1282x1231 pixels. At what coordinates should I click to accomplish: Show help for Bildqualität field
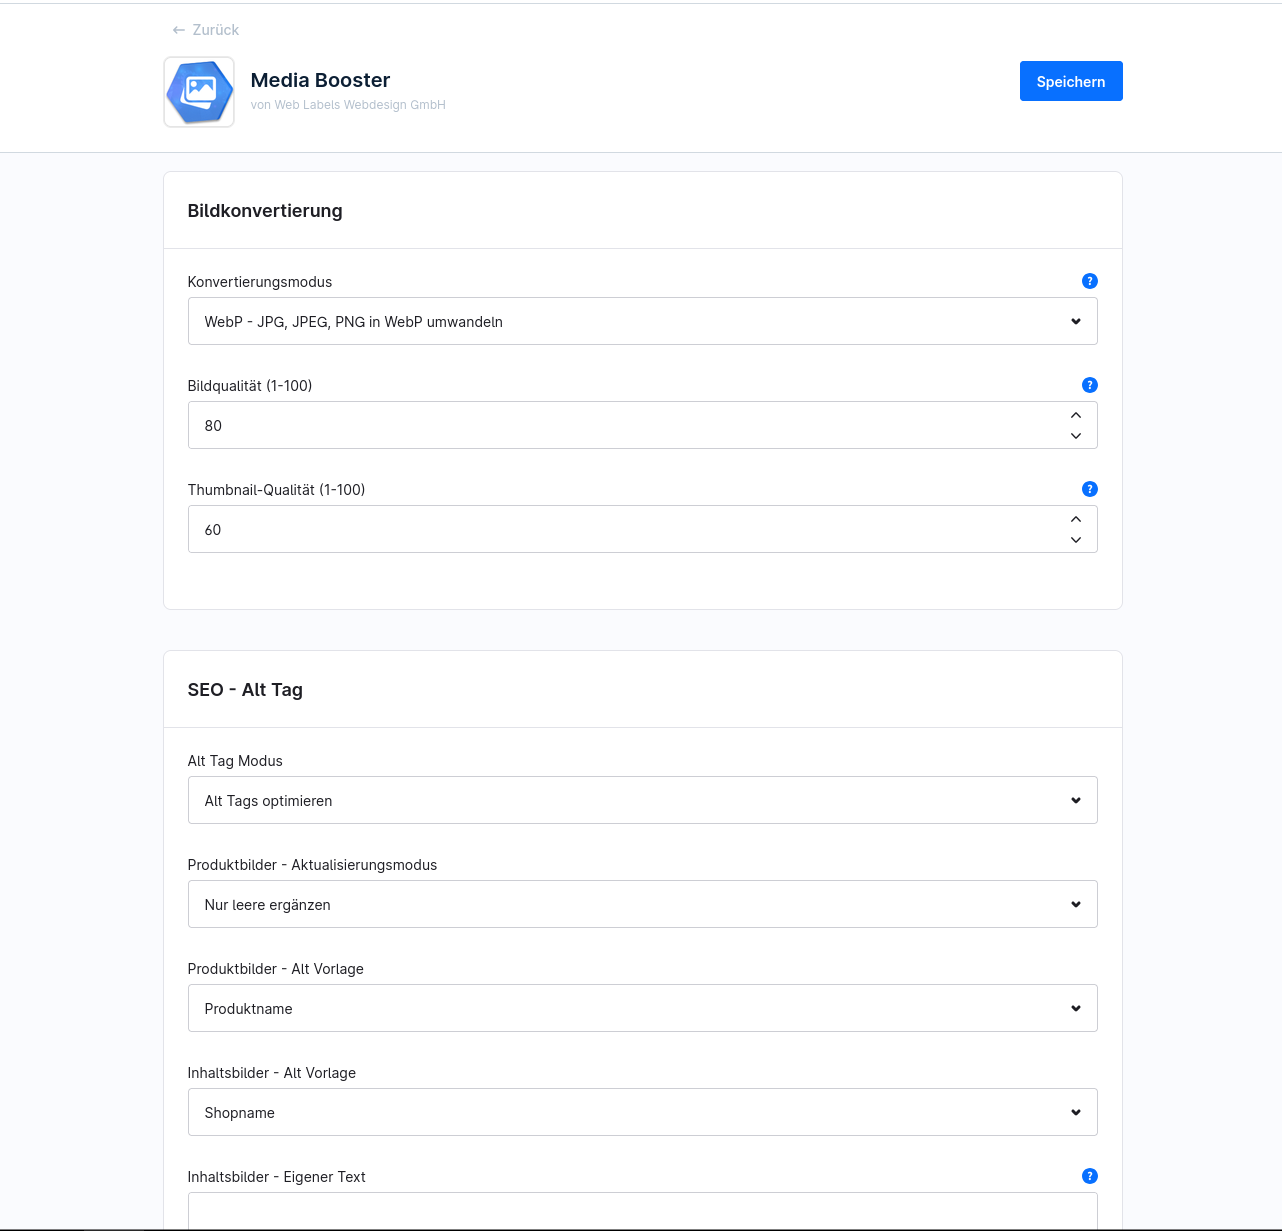(x=1090, y=385)
